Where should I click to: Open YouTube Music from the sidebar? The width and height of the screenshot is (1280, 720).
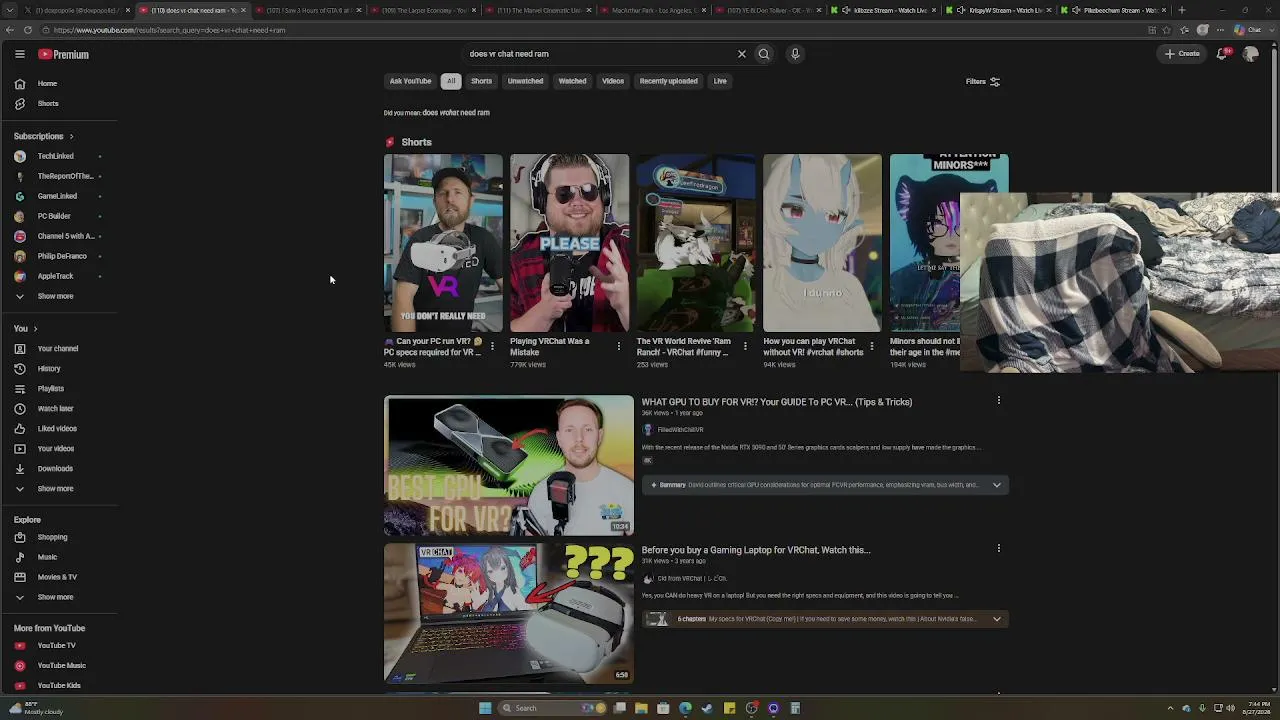[61, 666]
